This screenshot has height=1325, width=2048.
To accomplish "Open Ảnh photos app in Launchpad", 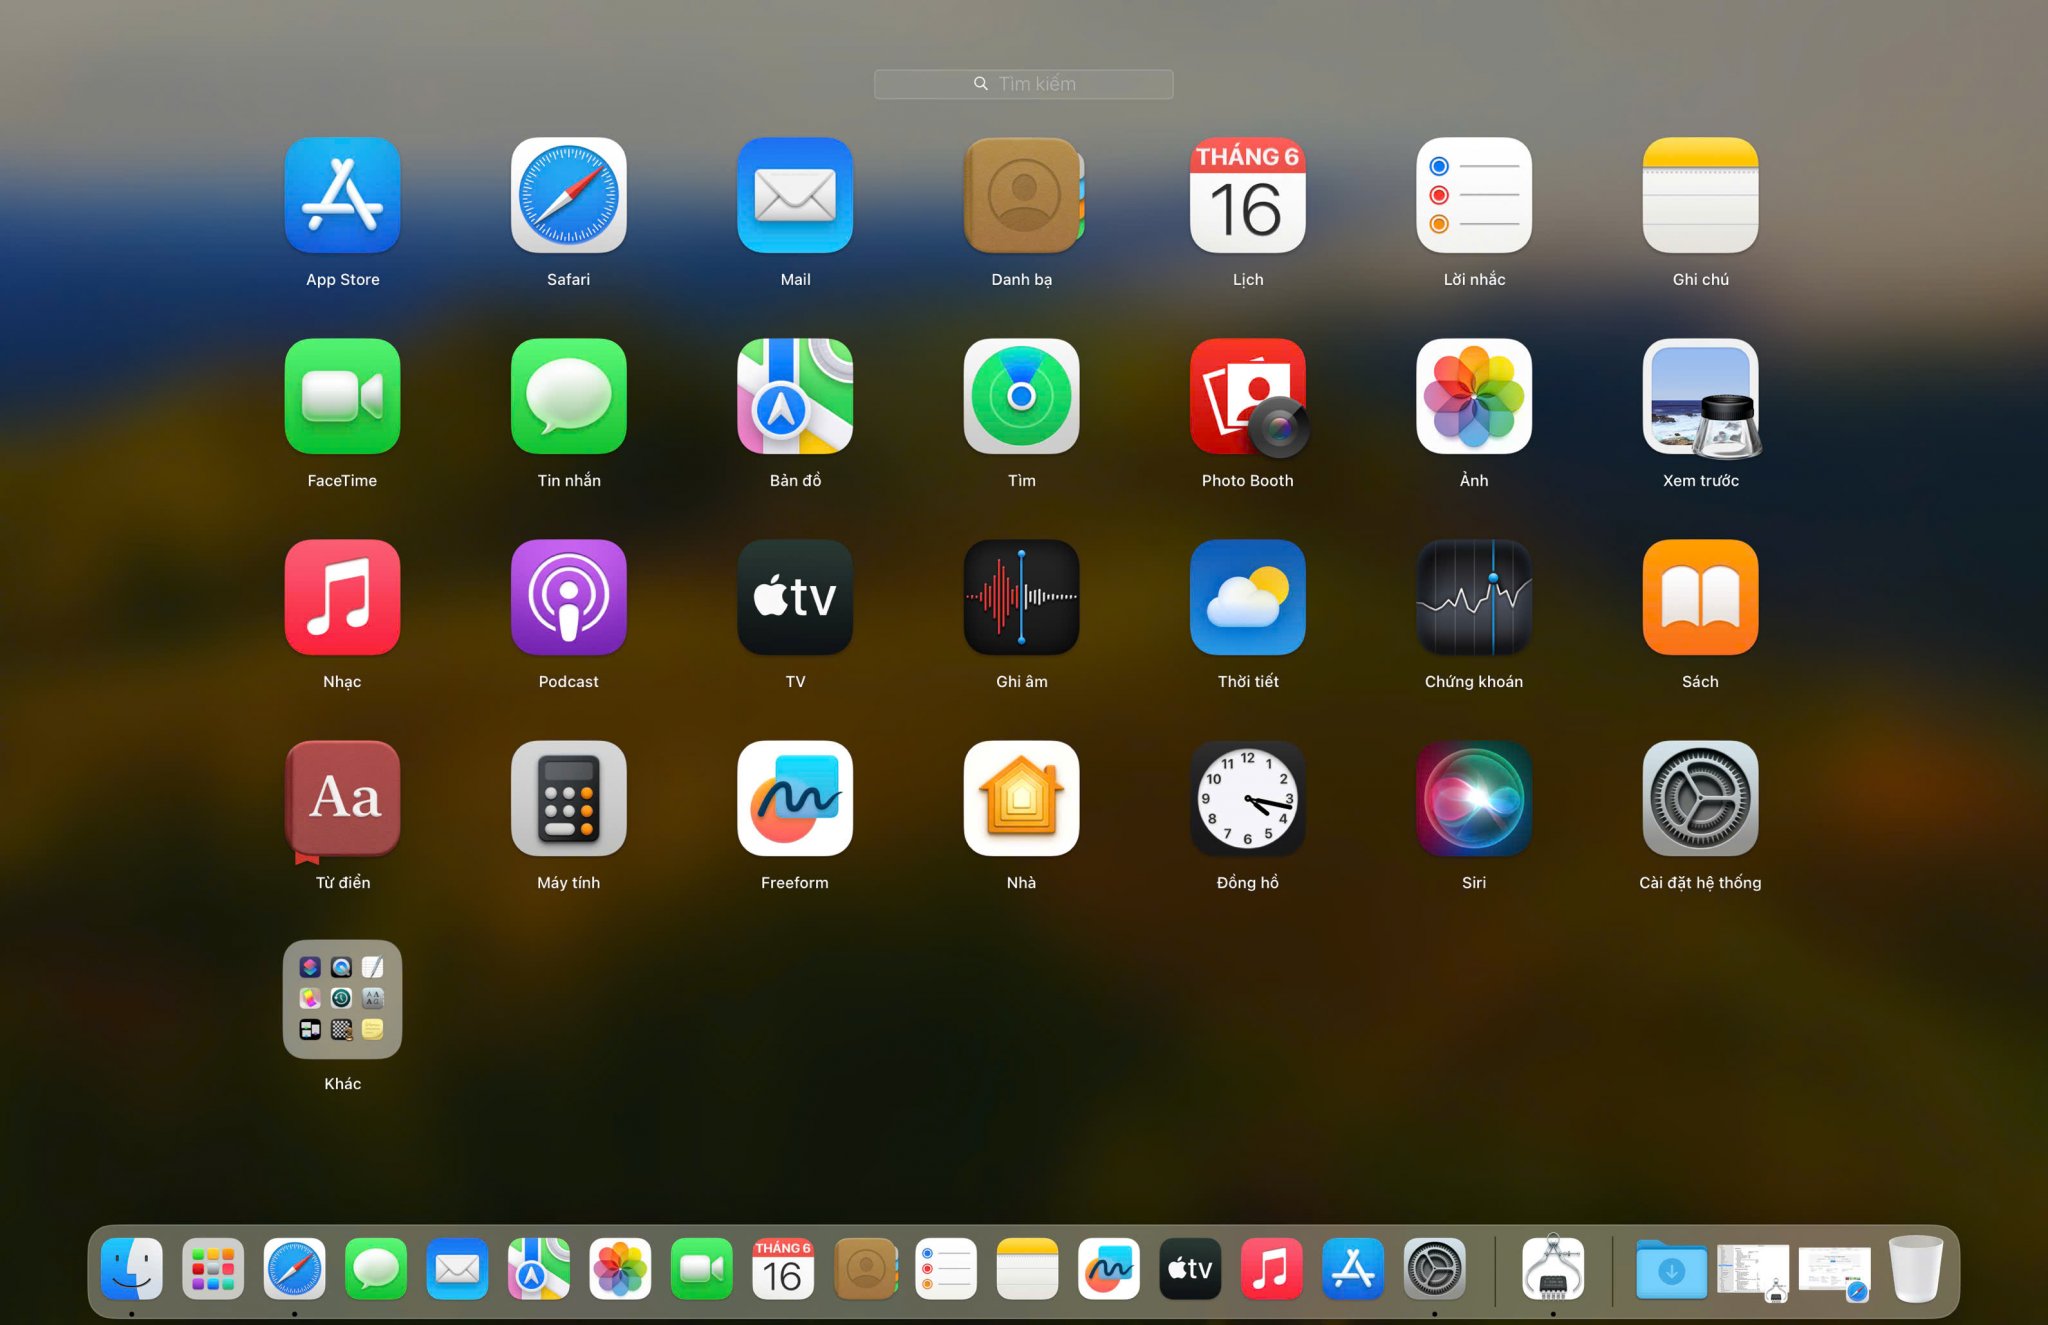I will [1474, 397].
